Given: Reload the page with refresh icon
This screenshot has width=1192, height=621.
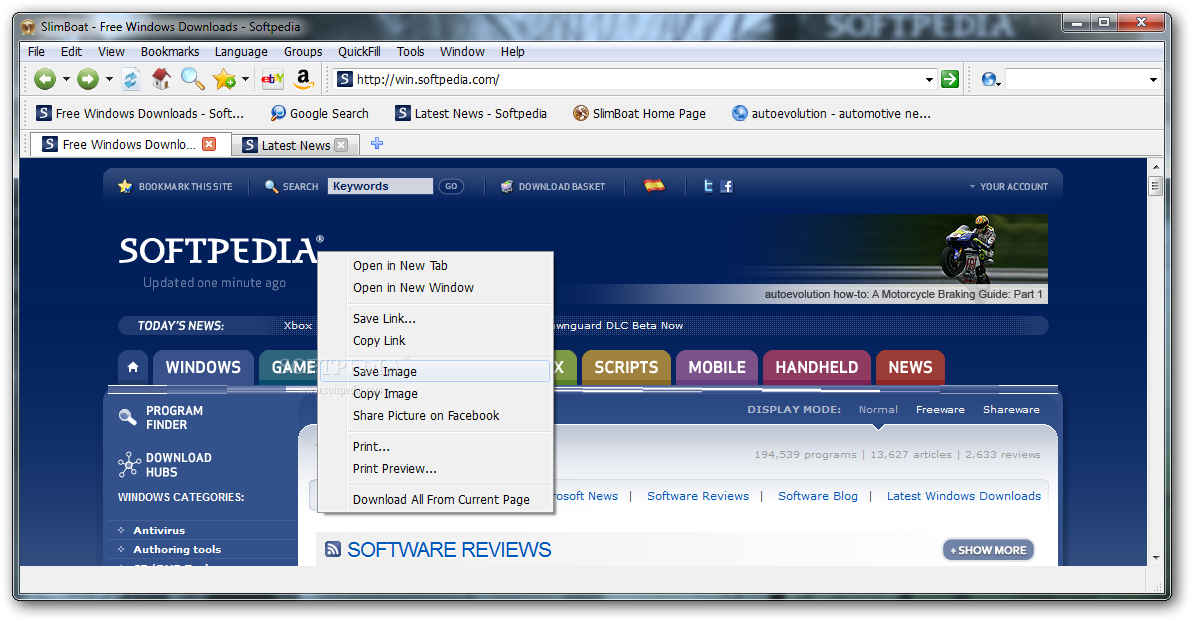Looking at the screenshot, I should [131, 79].
